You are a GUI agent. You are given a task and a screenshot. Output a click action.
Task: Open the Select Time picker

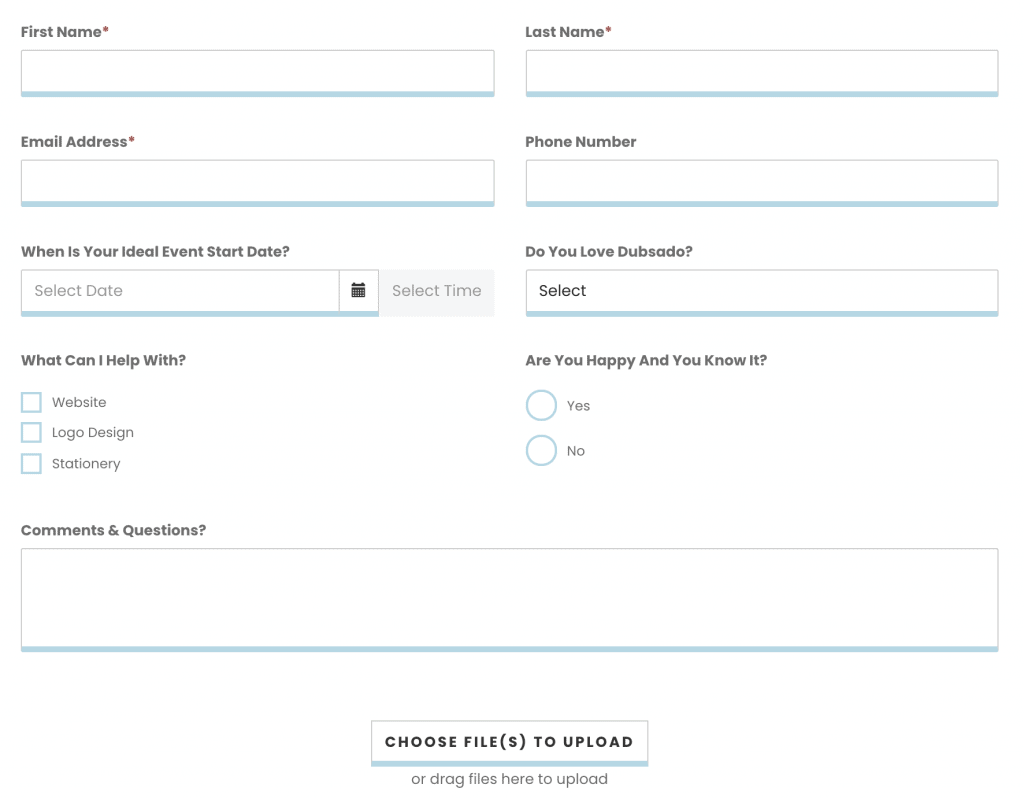click(x=437, y=292)
